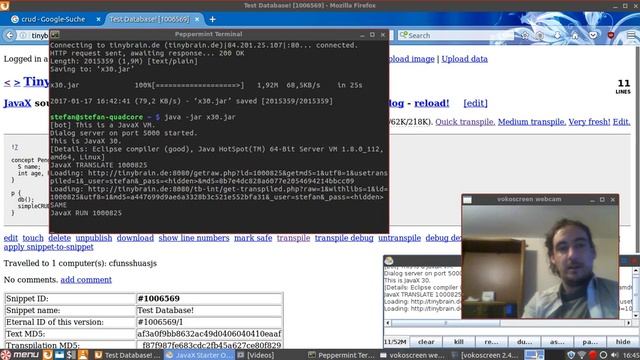The width and height of the screenshot is (640, 360).
Task: Click the Very fresh! link
Action: coord(589,122)
